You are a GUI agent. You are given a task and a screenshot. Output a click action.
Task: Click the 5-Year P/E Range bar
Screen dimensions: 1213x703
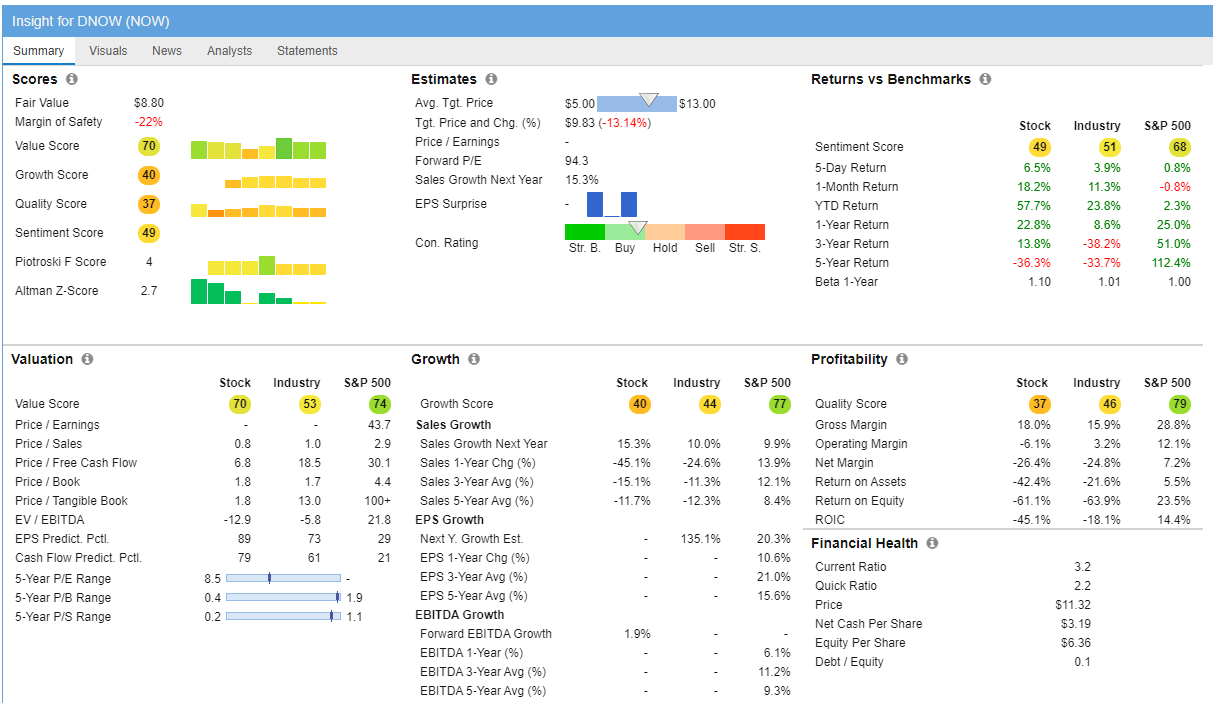pos(283,578)
